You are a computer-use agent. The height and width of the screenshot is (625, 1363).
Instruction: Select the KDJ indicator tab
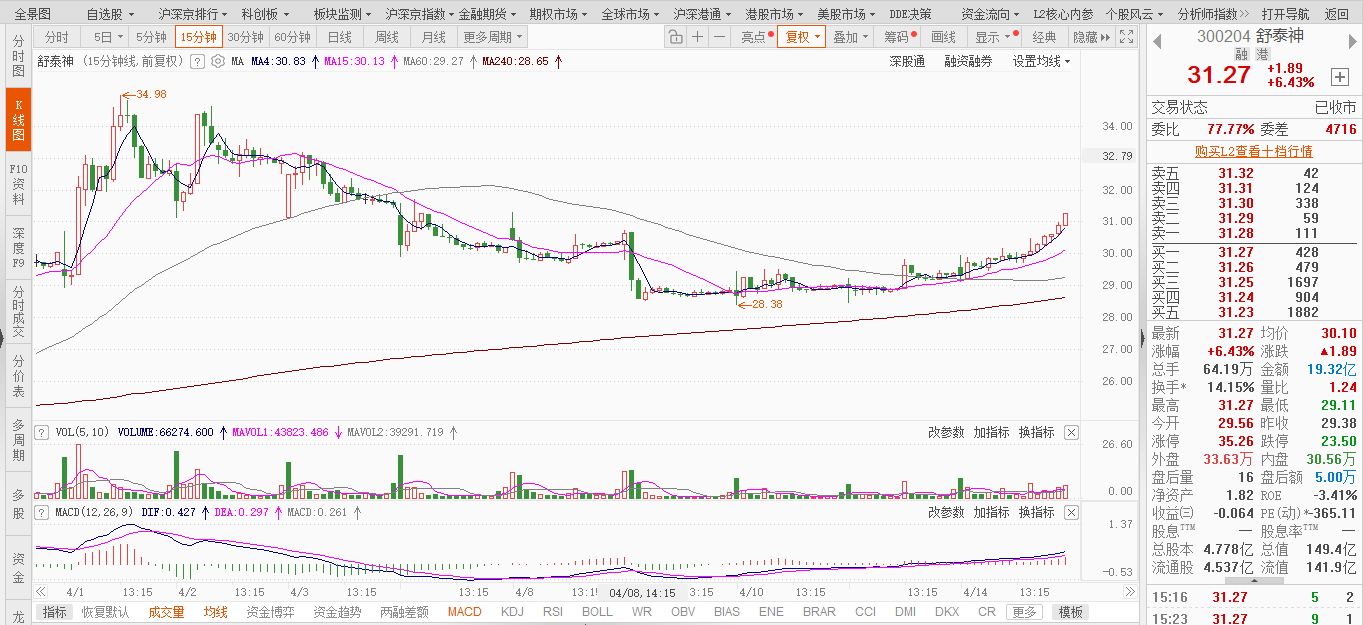tap(512, 612)
